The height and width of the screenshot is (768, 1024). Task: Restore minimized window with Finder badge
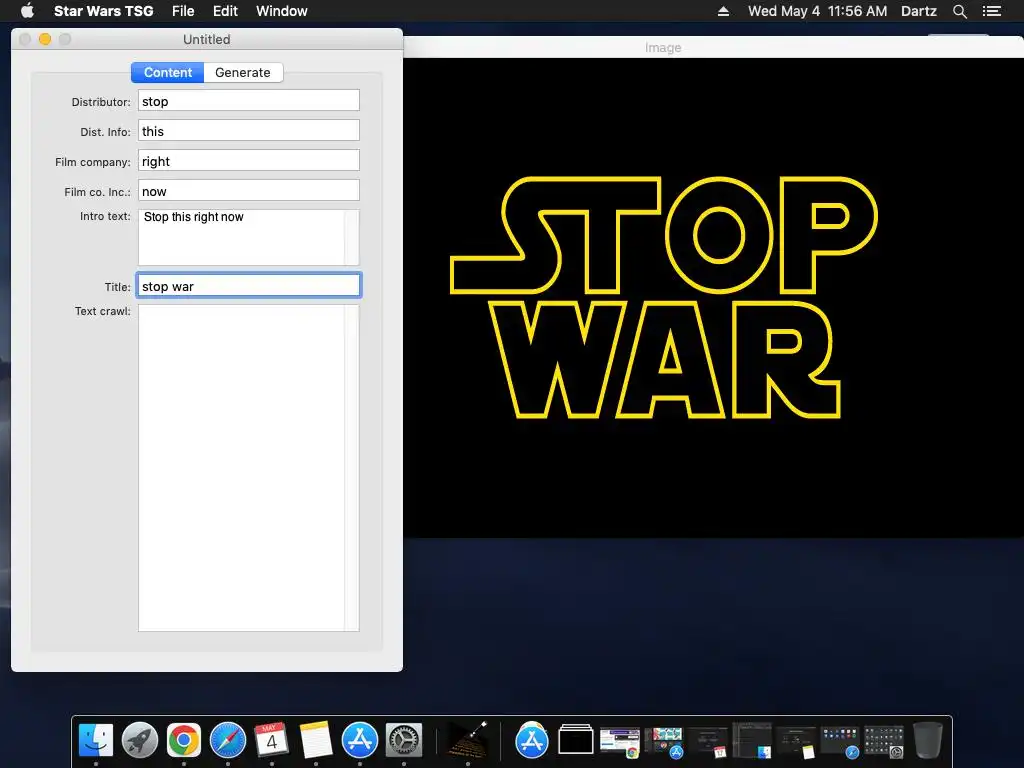tap(752, 741)
